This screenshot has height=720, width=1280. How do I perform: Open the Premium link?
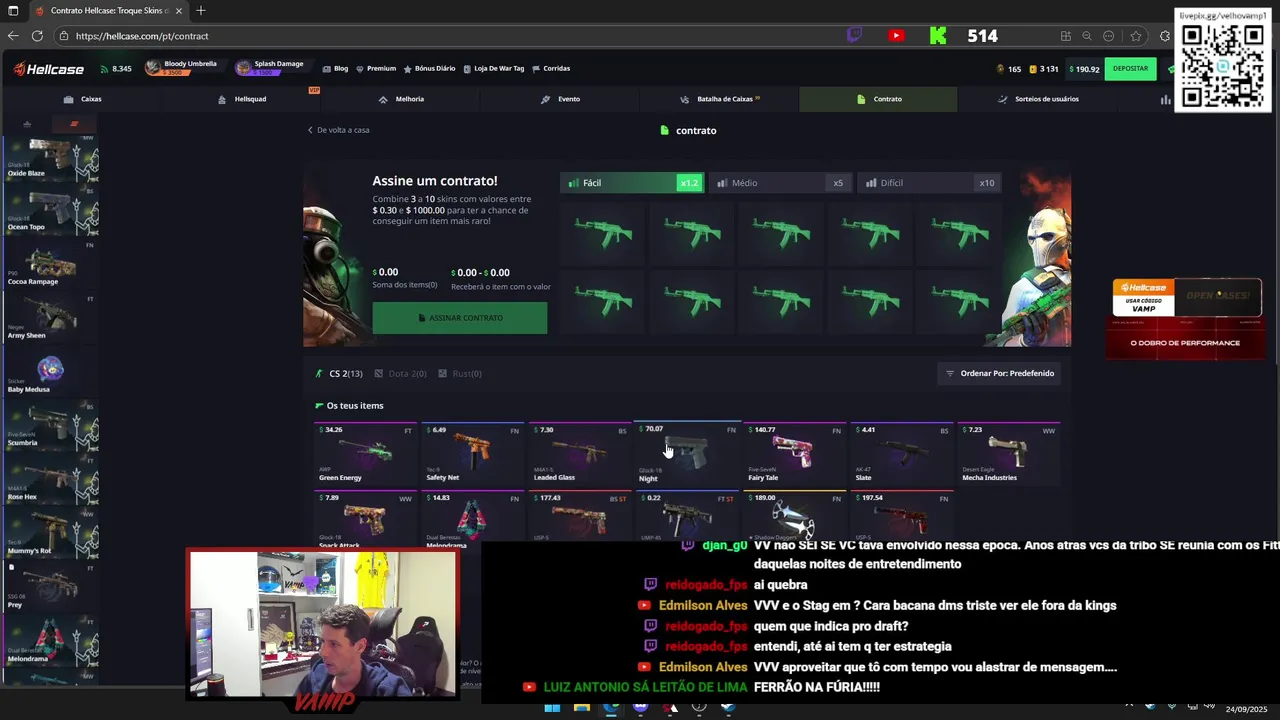(x=376, y=69)
